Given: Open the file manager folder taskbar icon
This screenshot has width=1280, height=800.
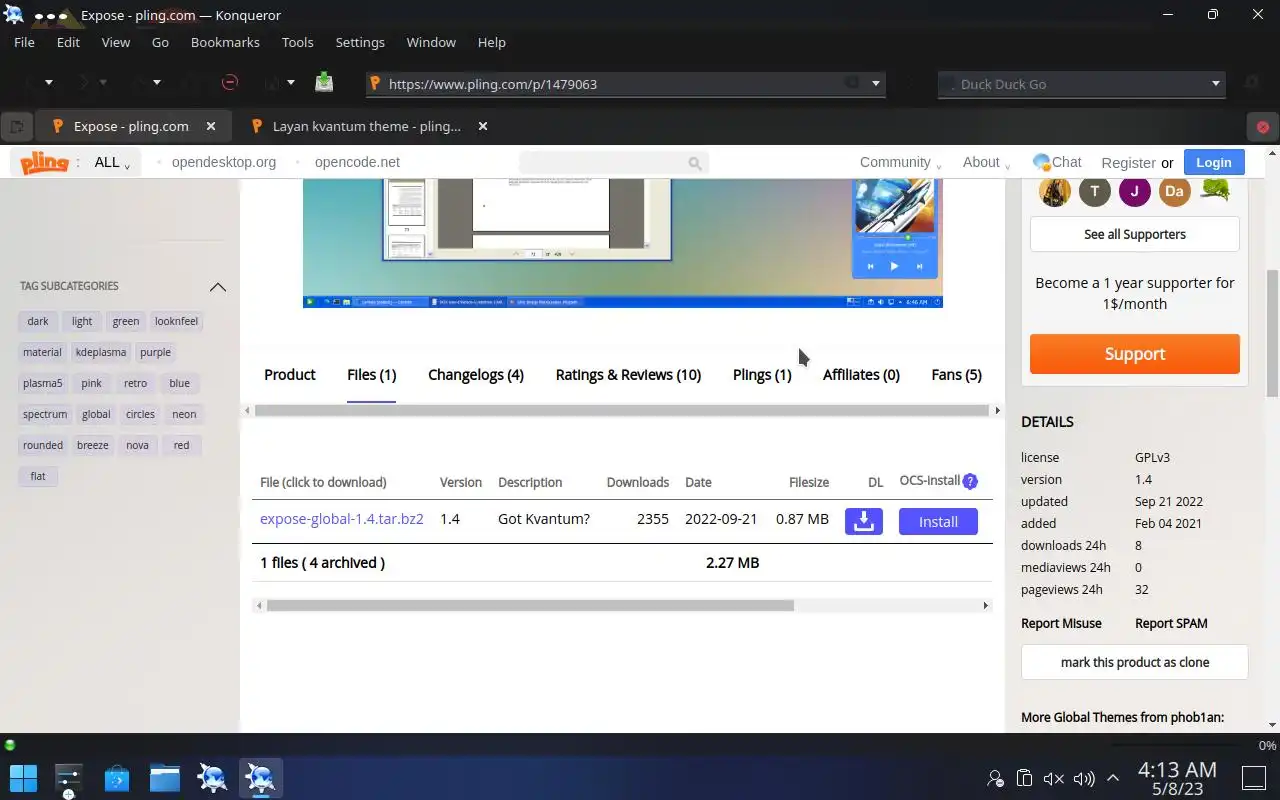Looking at the screenshot, I should point(165,778).
